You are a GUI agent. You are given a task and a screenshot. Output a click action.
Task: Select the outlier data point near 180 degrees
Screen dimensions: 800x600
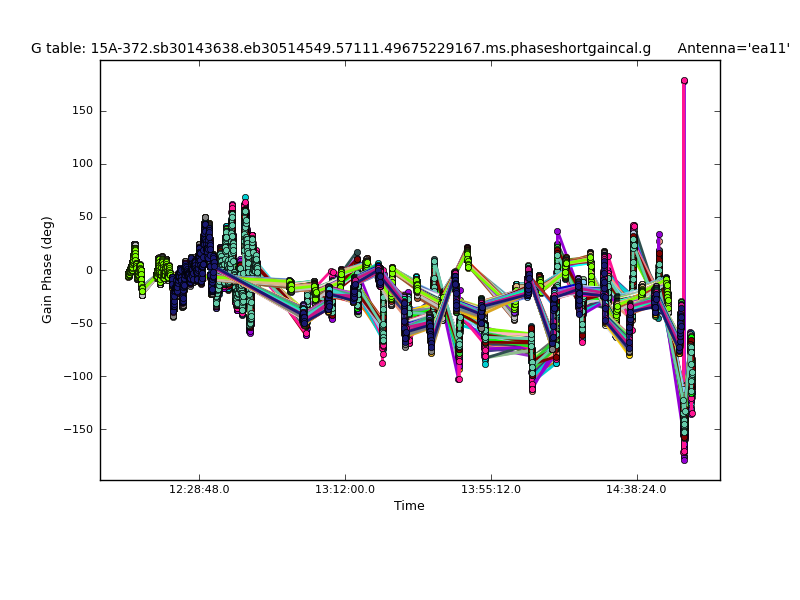tap(684, 81)
